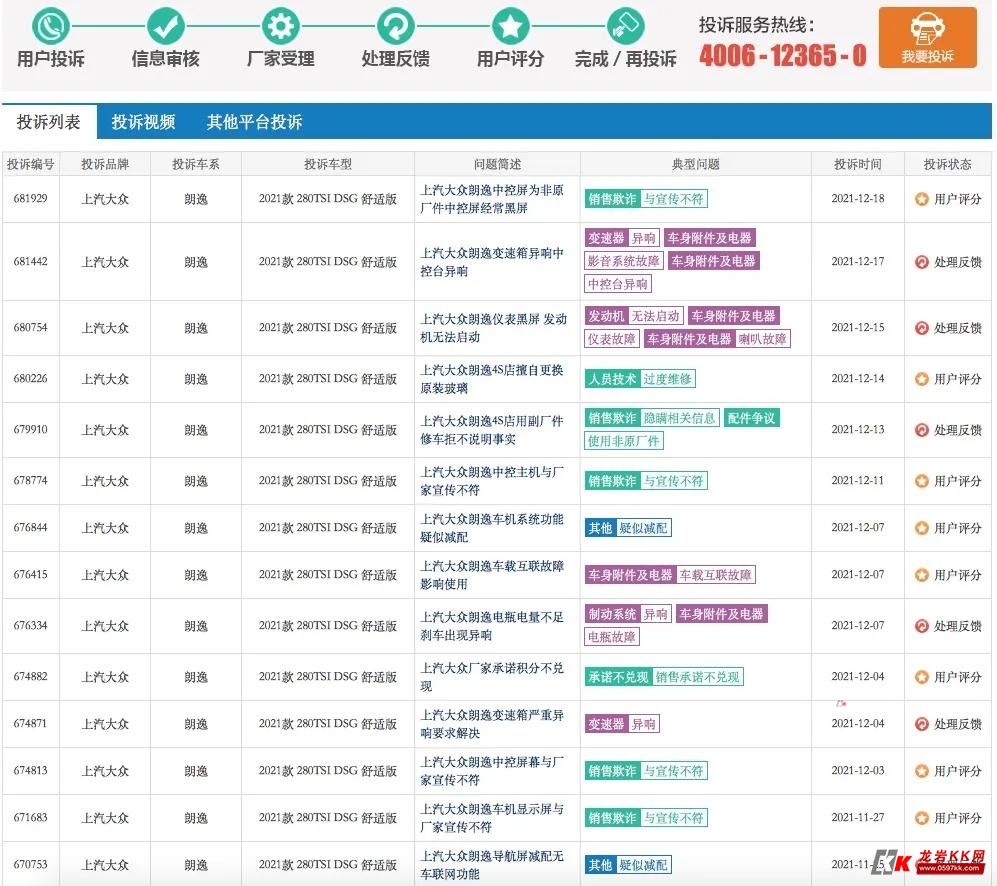
Task: Click the 完成/再投诉 step icon
Action: coord(626,26)
